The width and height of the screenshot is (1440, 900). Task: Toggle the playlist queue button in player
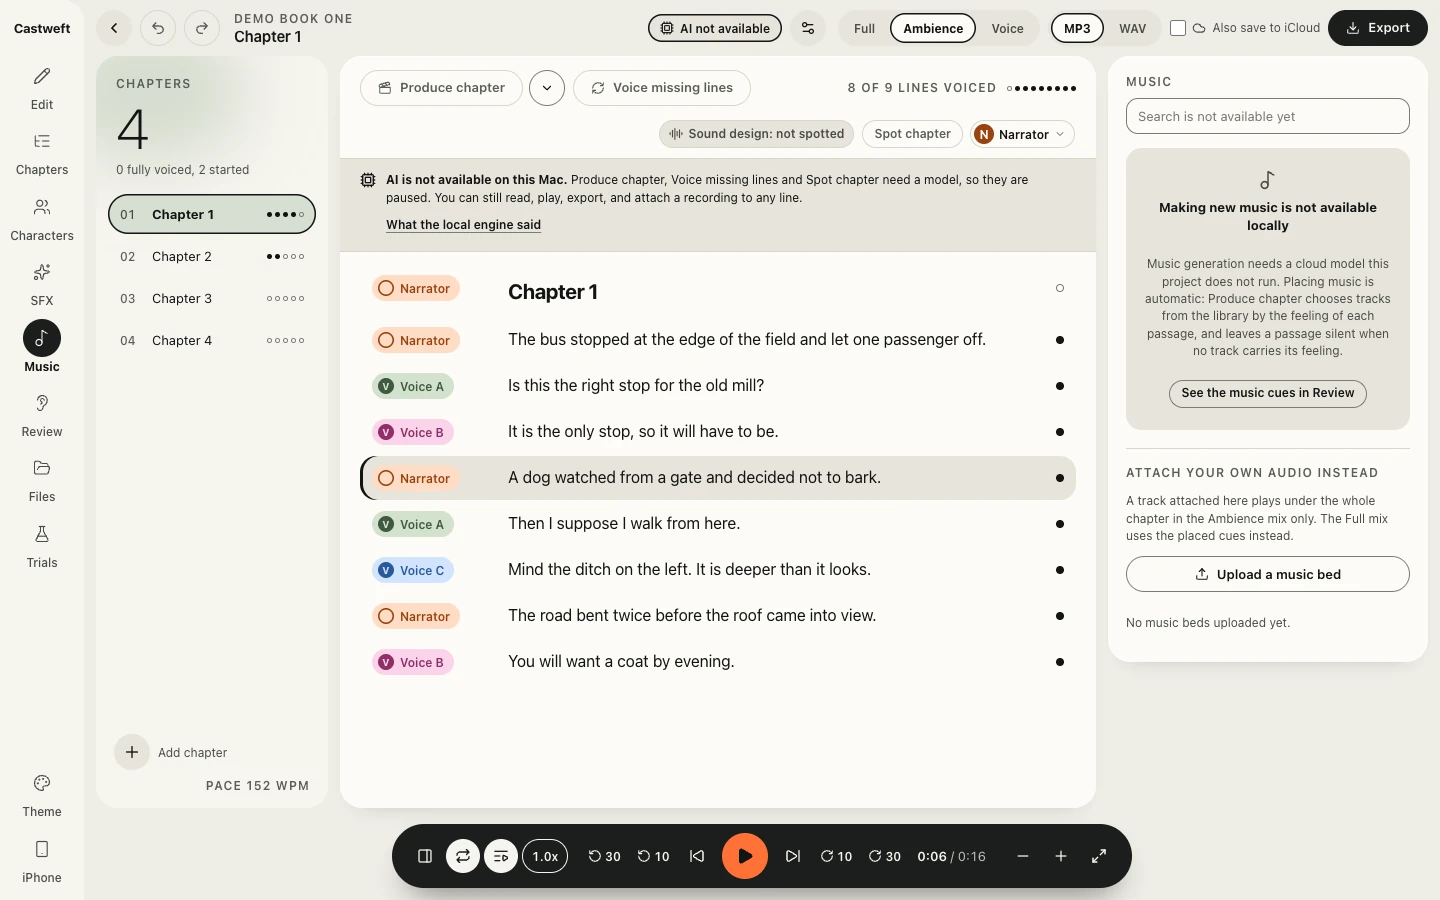[x=501, y=856]
